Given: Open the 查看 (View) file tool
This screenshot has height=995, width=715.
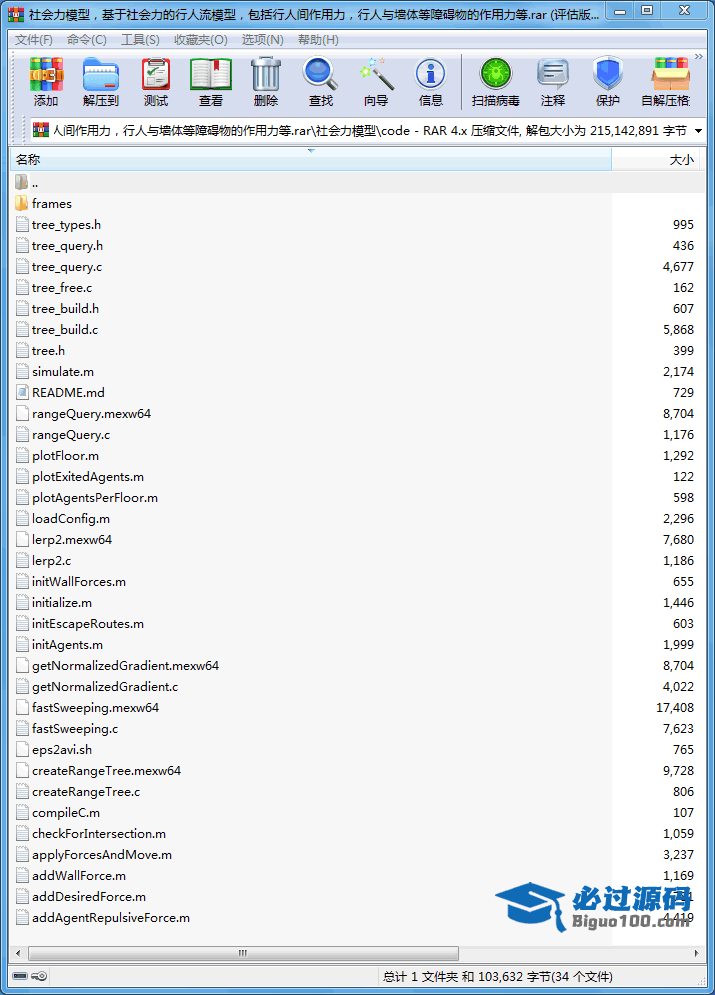Looking at the screenshot, I should click(211, 81).
